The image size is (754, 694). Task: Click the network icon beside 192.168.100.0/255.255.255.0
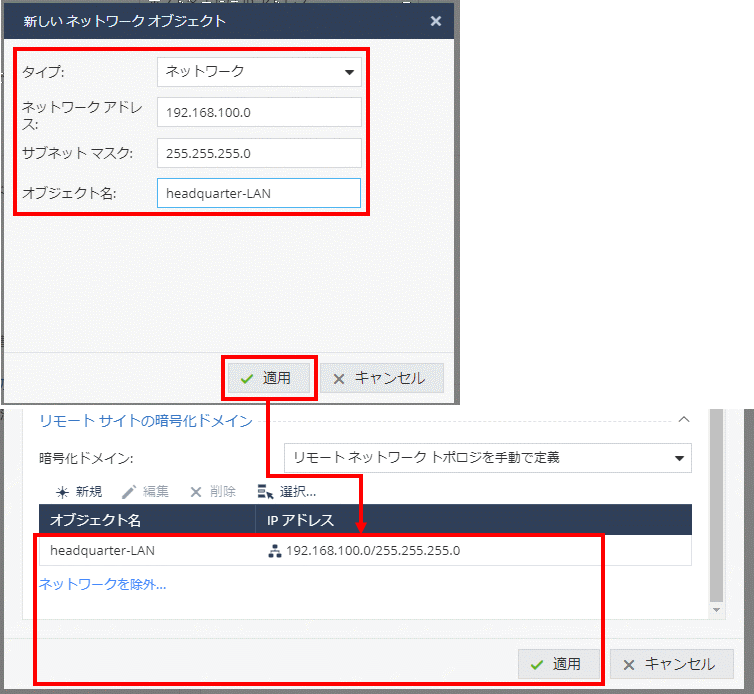[274, 551]
